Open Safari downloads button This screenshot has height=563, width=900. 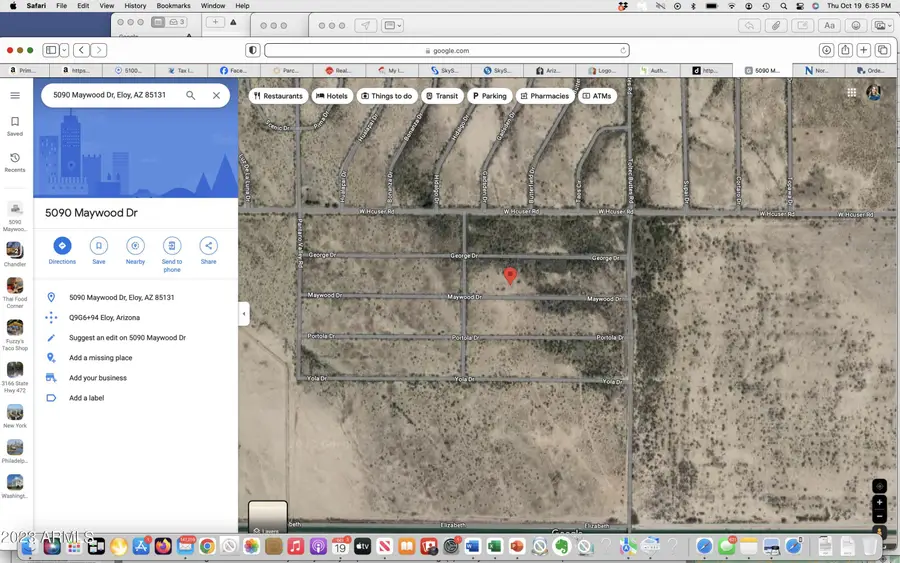click(827, 50)
